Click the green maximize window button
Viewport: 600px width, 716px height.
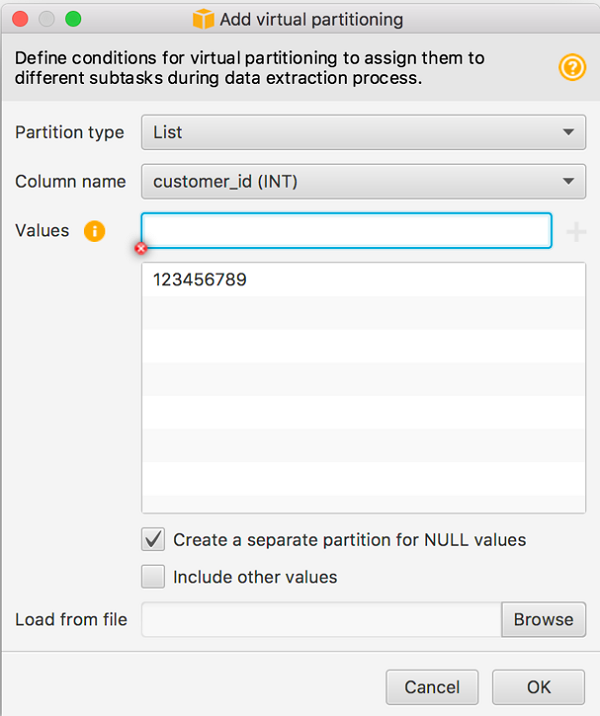[x=72, y=19]
